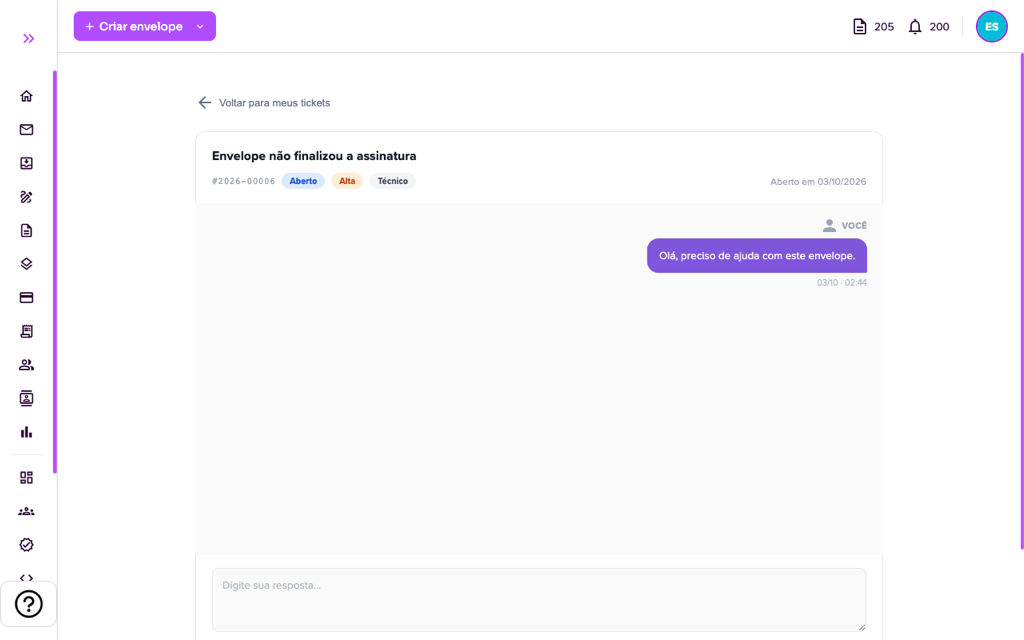The width and height of the screenshot is (1024, 640).
Task: Click the main page purple scrollbar
Action: pyautogui.click(x=1021, y=301)
